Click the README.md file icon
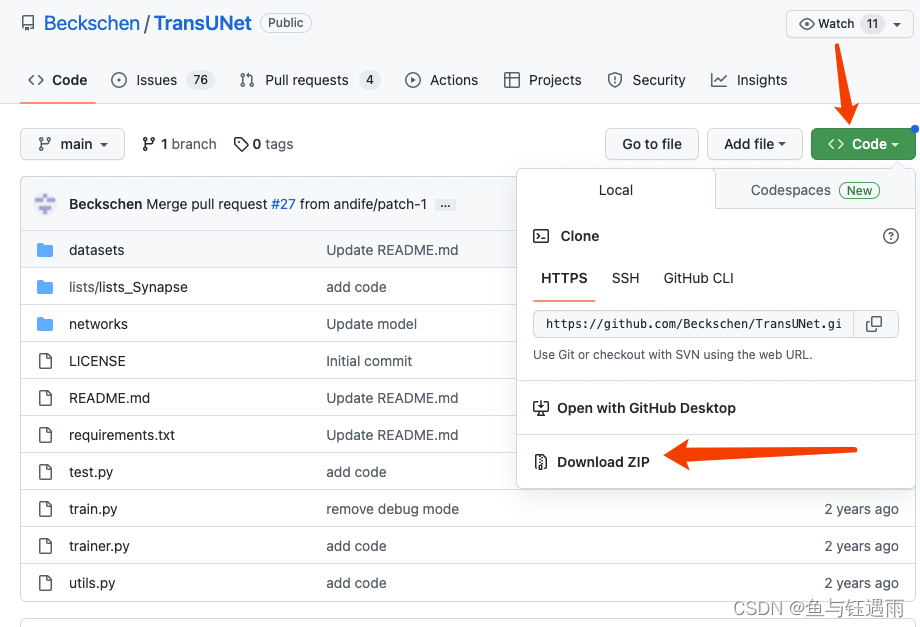 click(45, 397)
